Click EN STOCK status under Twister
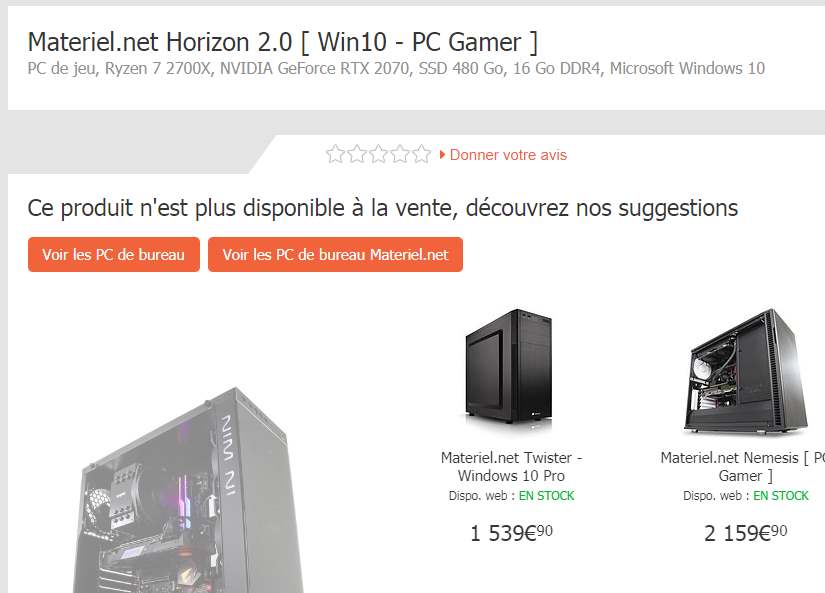This screenshot has width=825, height=593. (546, 496)
